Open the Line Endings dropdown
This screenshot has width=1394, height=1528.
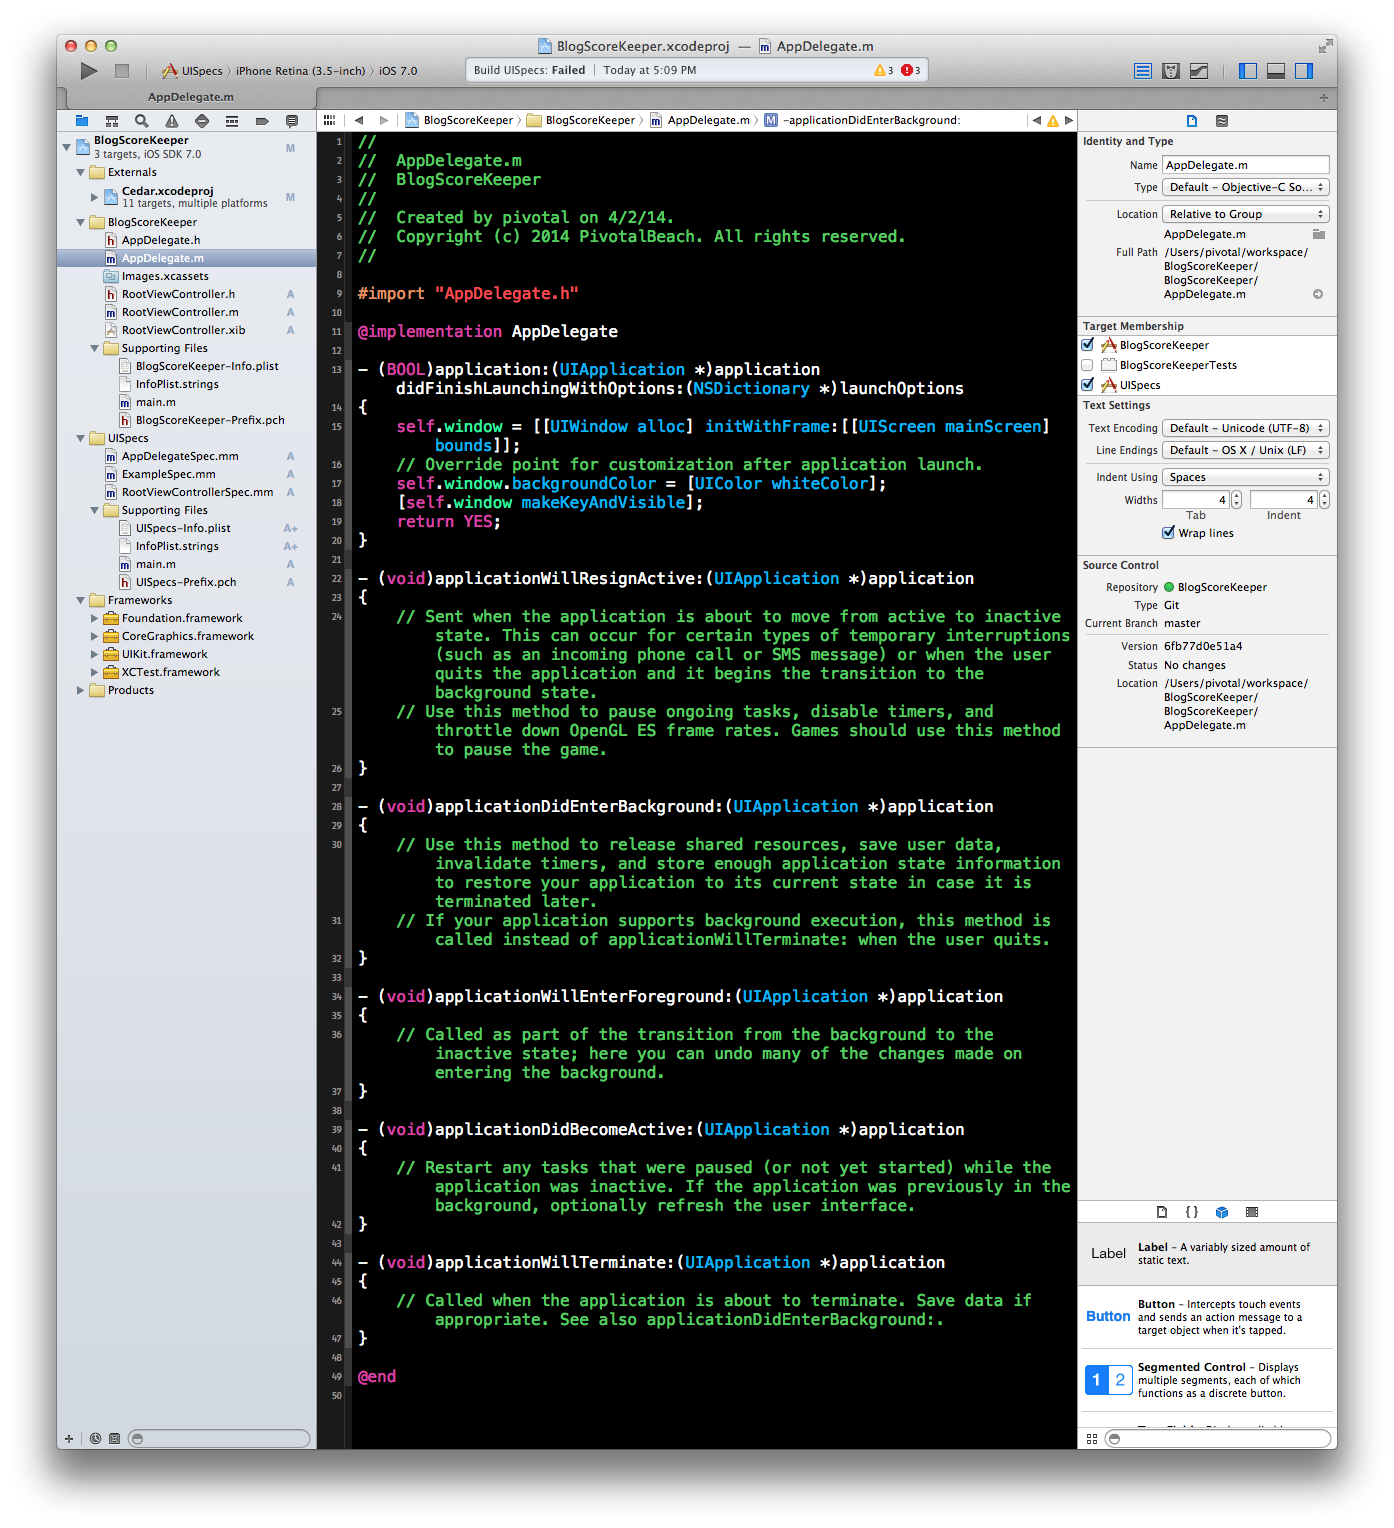1246,450
